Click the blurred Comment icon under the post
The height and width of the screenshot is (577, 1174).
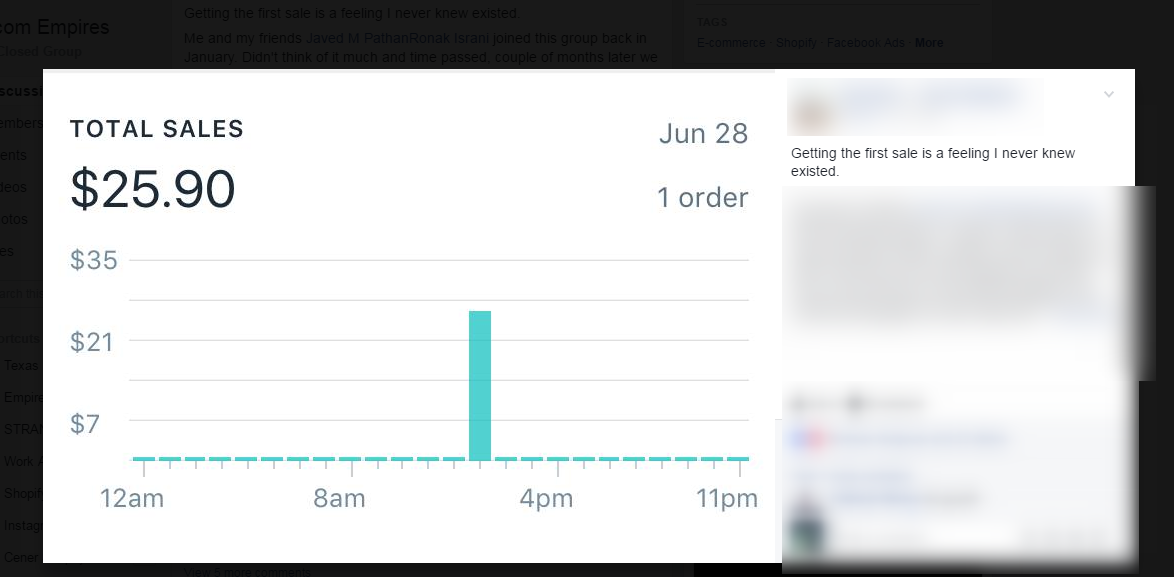[856, 404]
